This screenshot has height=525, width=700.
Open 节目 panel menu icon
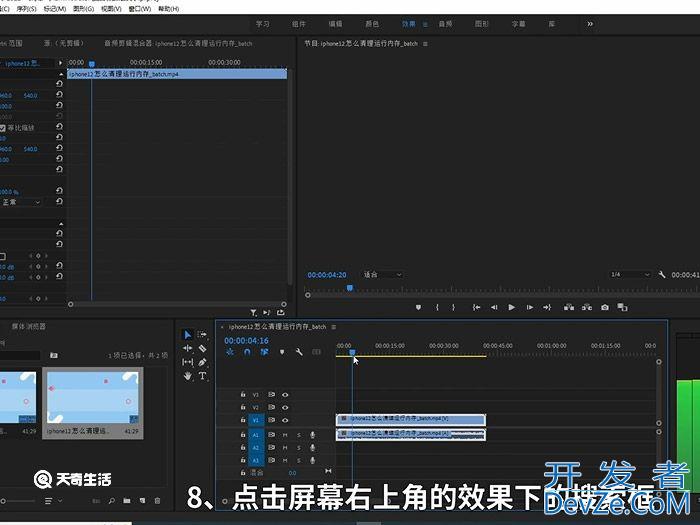425,44
